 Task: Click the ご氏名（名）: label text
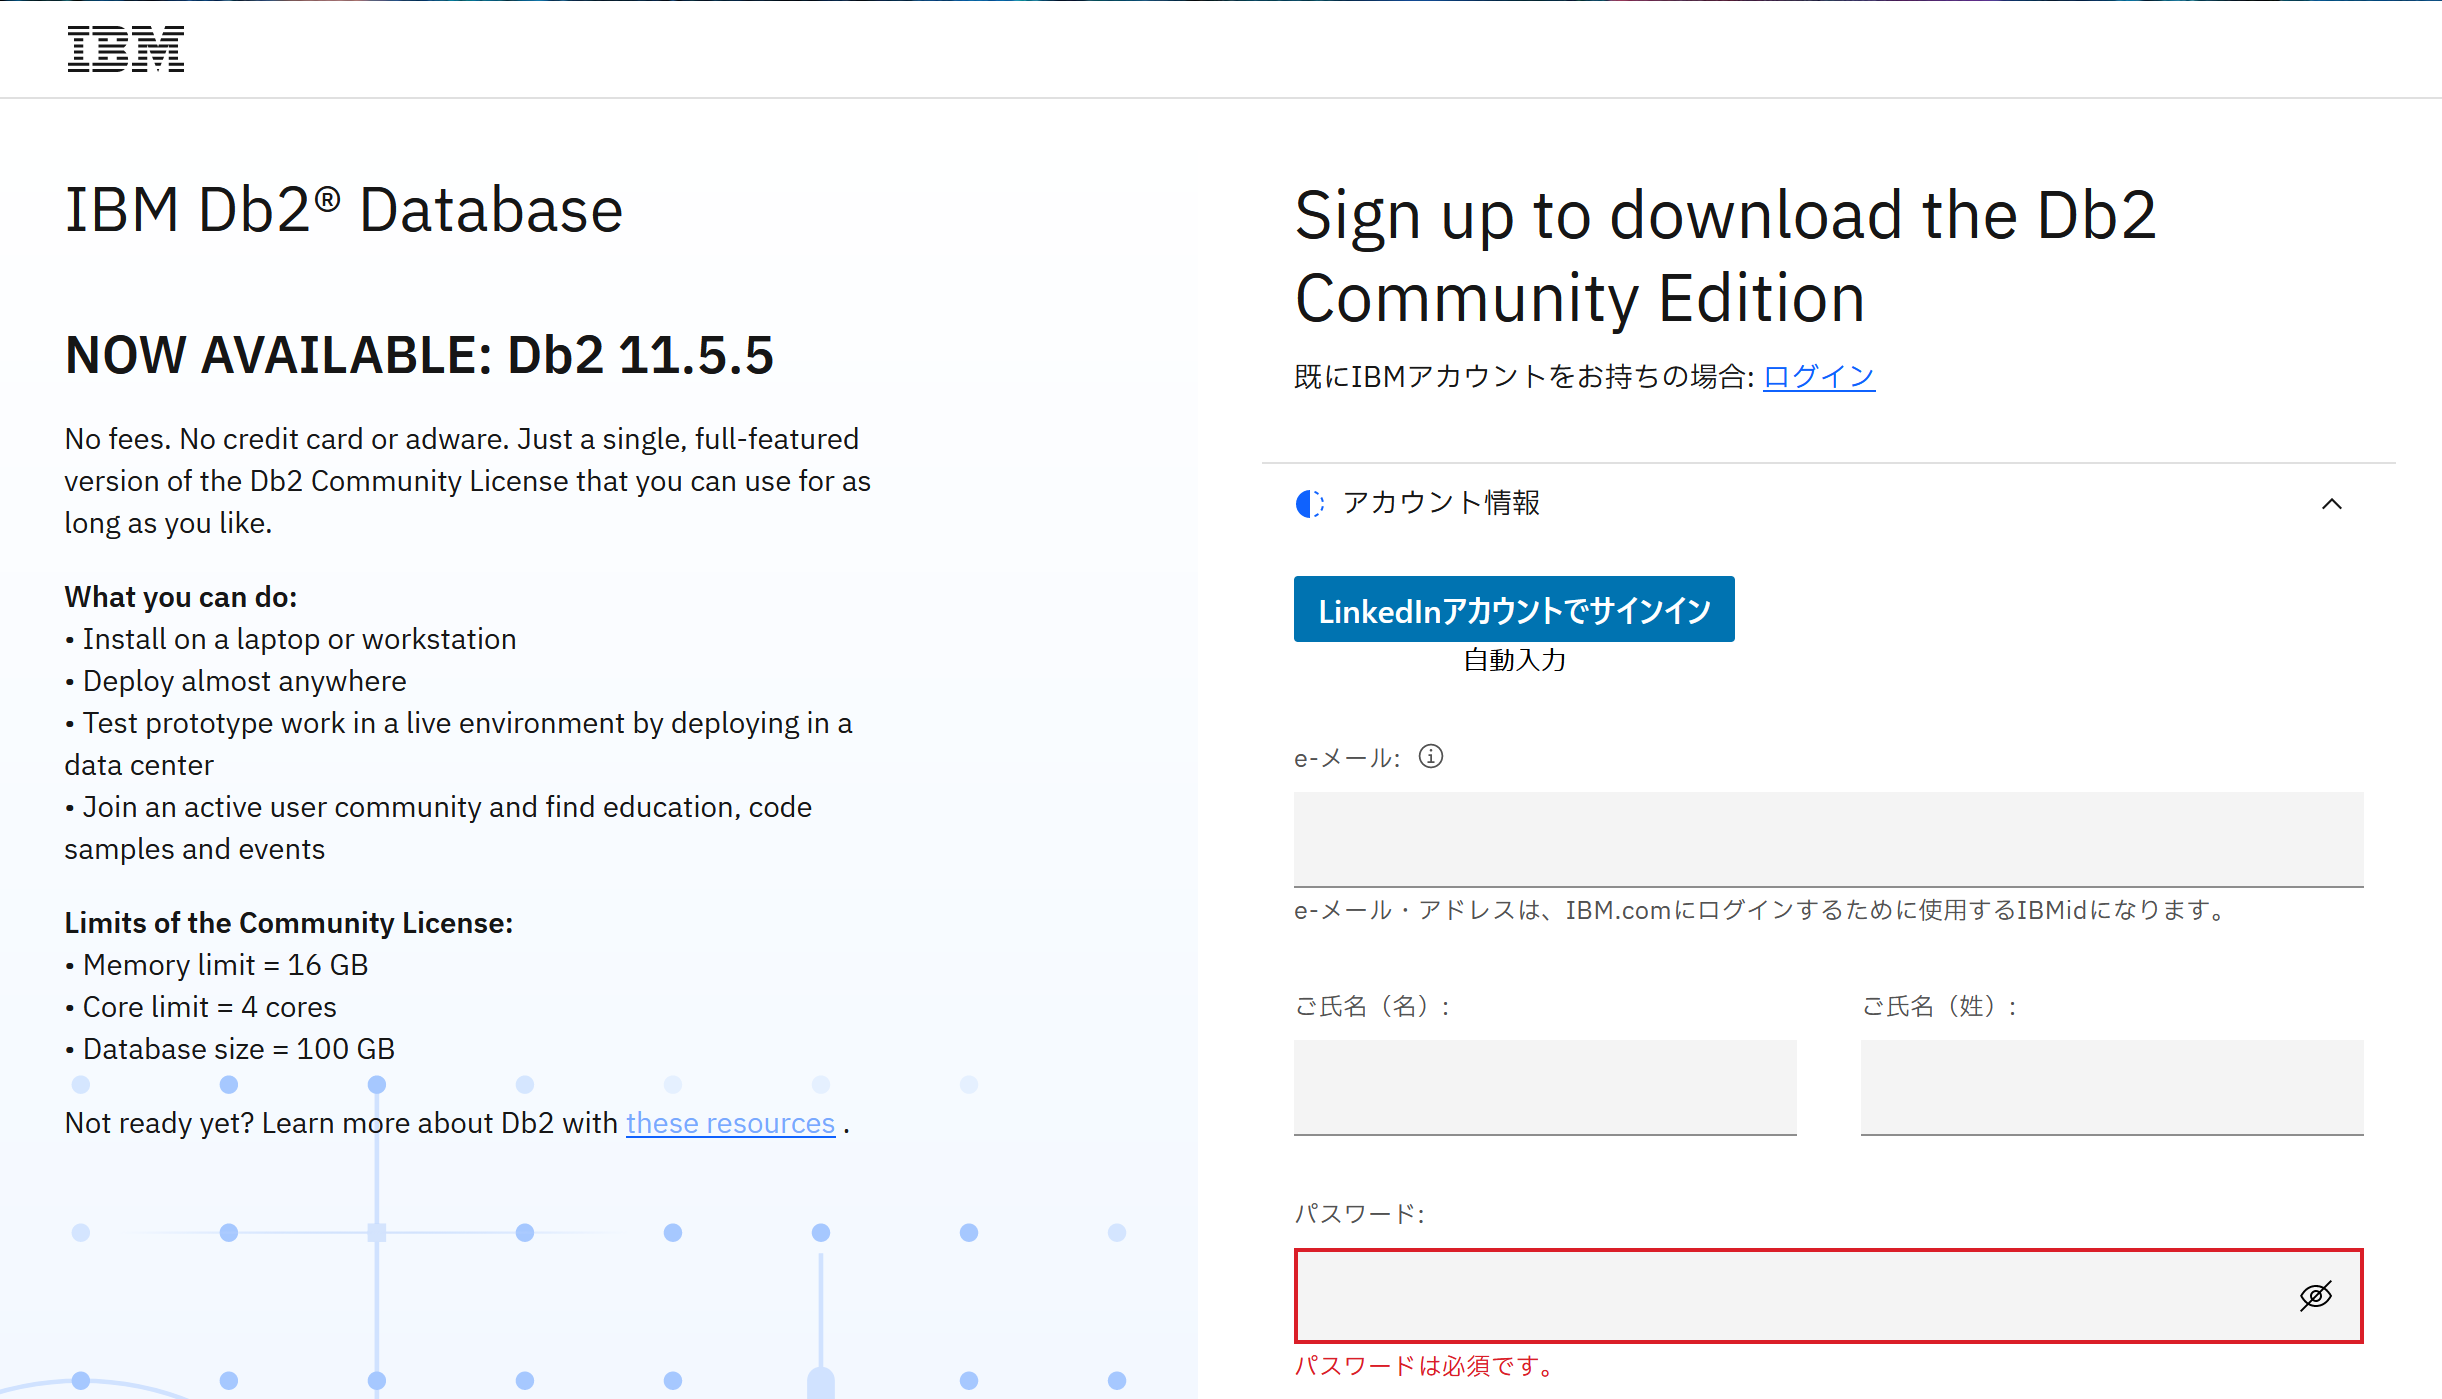[x=1372, y=1006]
